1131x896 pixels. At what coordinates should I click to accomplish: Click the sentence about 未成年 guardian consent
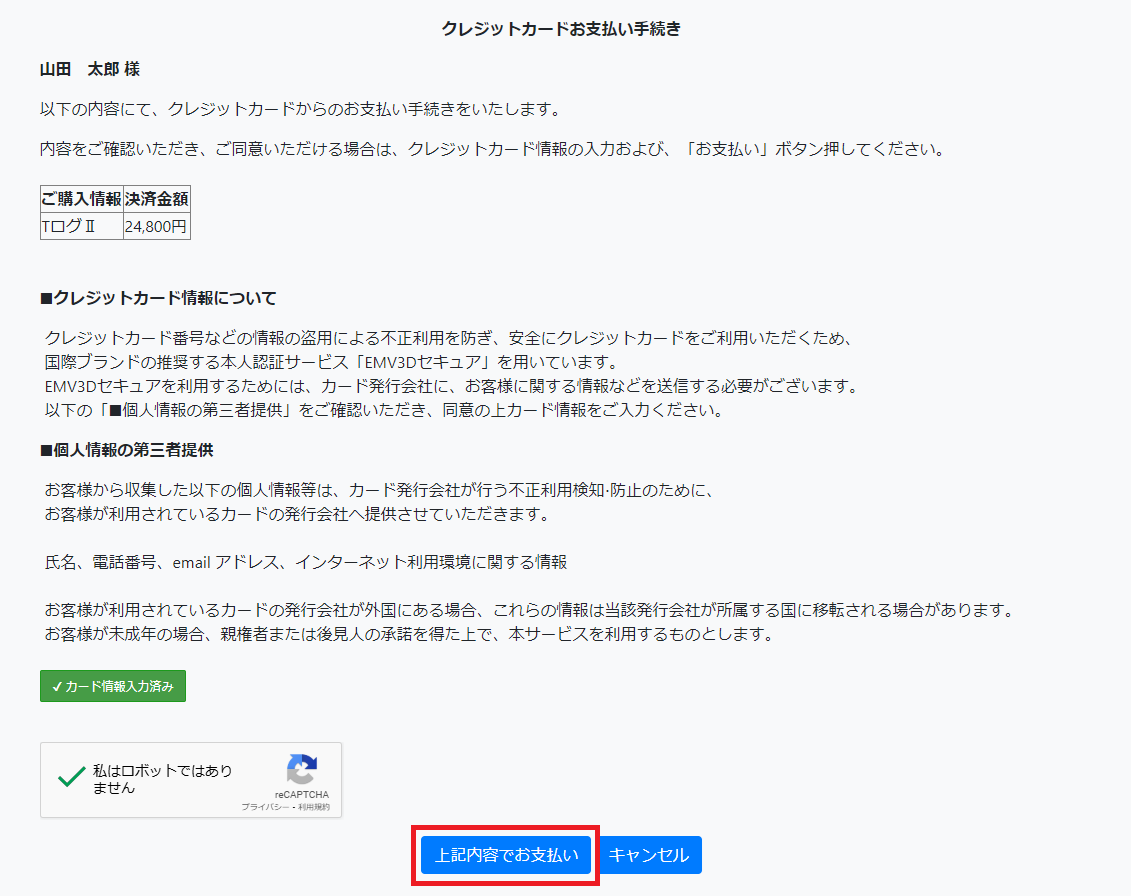pos(409,635)
